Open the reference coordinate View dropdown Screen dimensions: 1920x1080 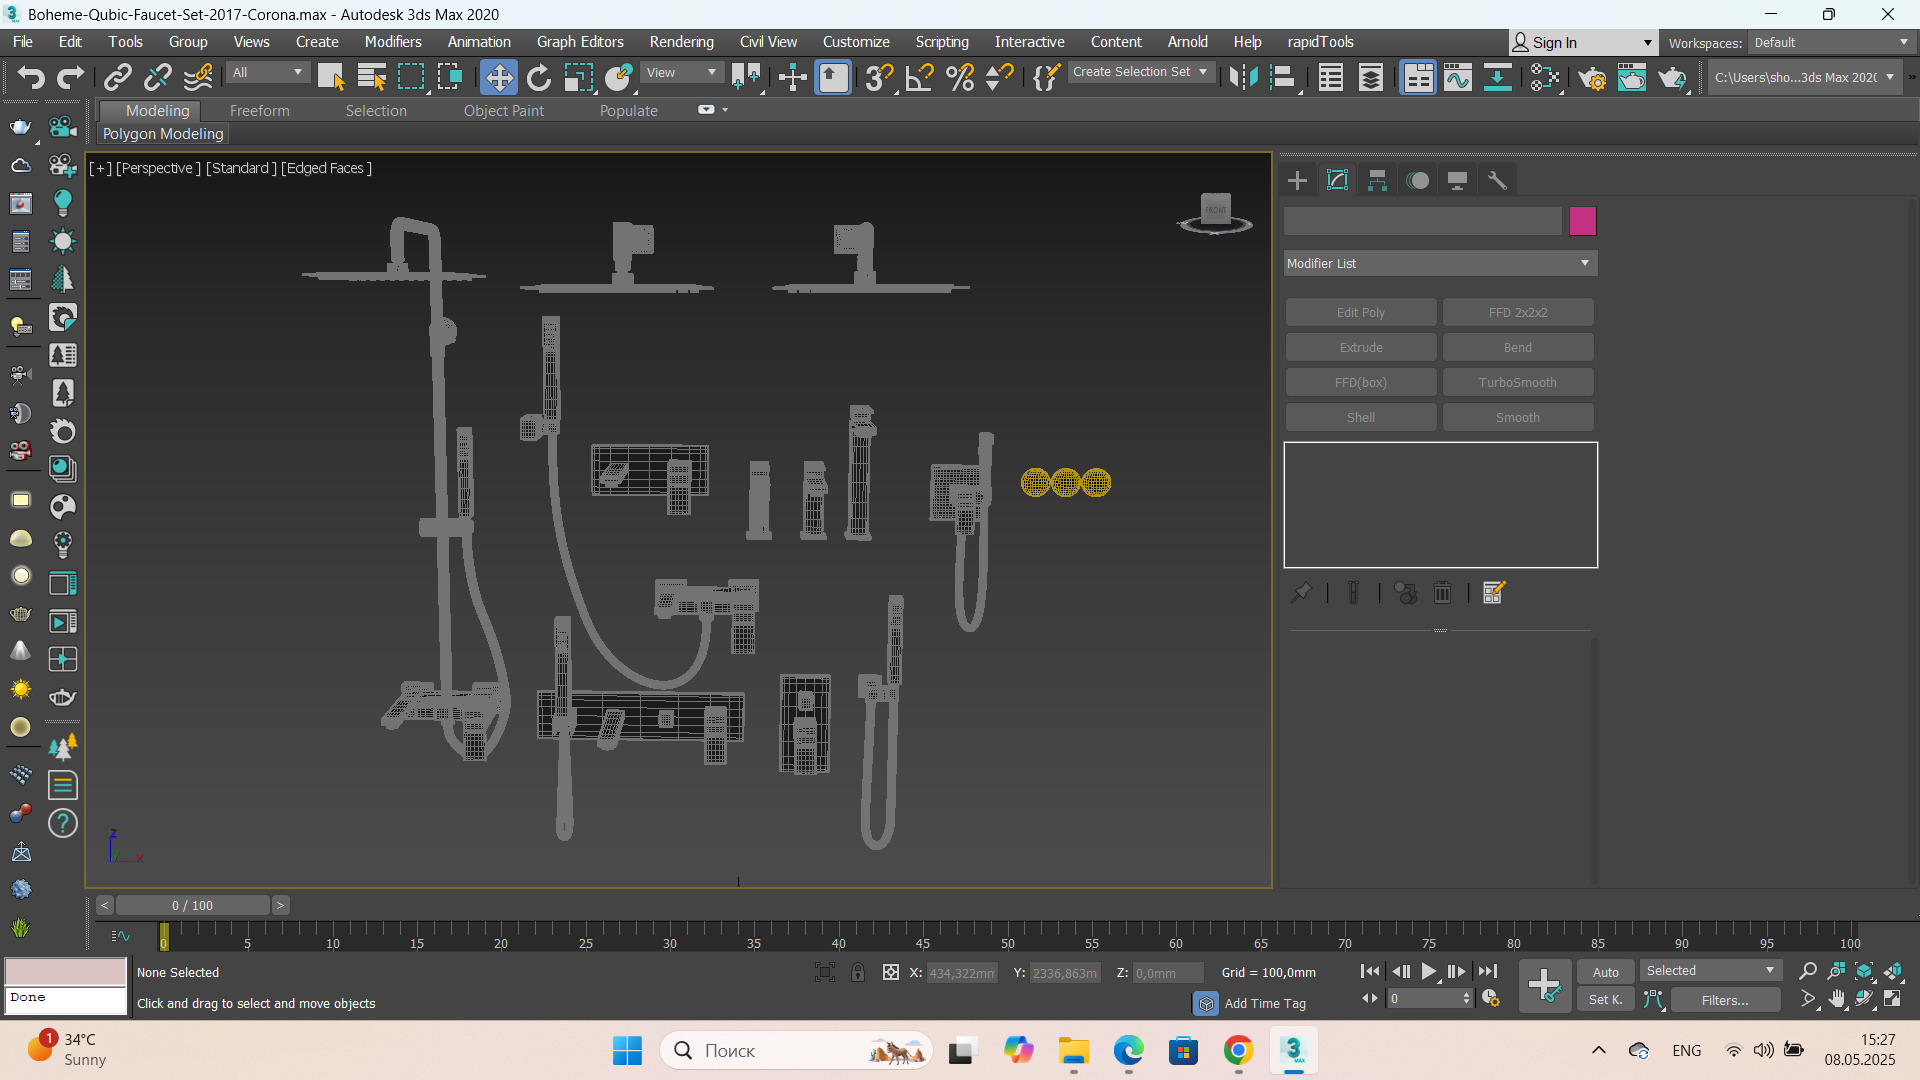point(681,73)
